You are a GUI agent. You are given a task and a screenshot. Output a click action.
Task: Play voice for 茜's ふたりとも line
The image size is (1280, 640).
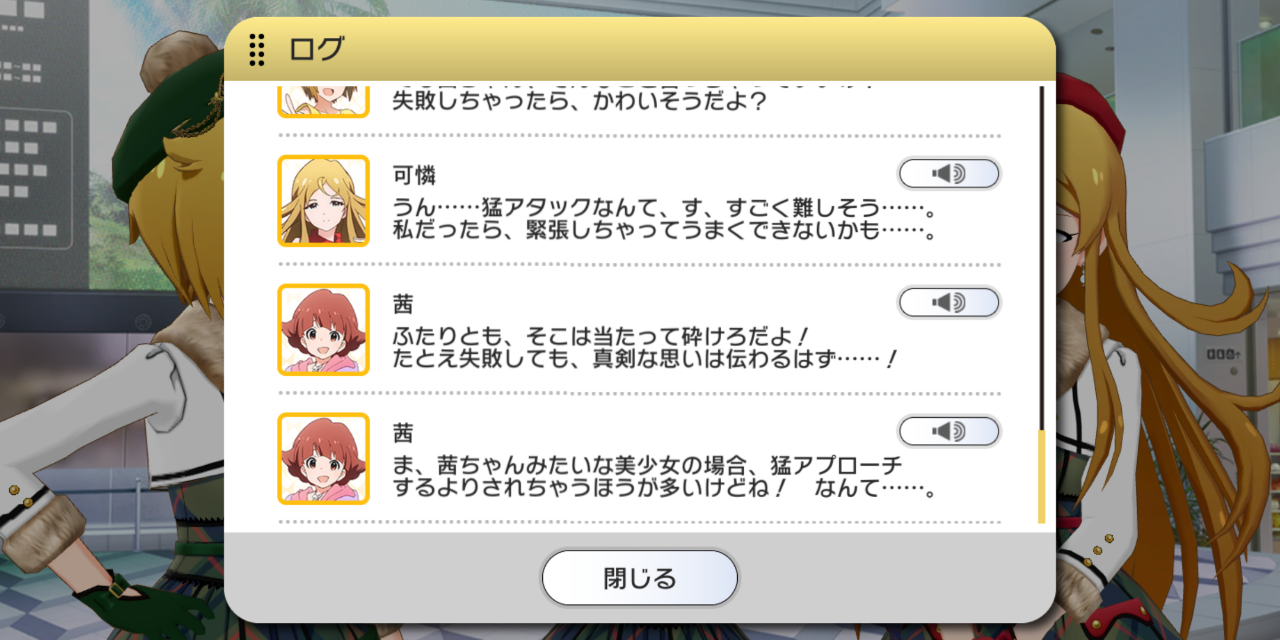[x=949, y=302]
